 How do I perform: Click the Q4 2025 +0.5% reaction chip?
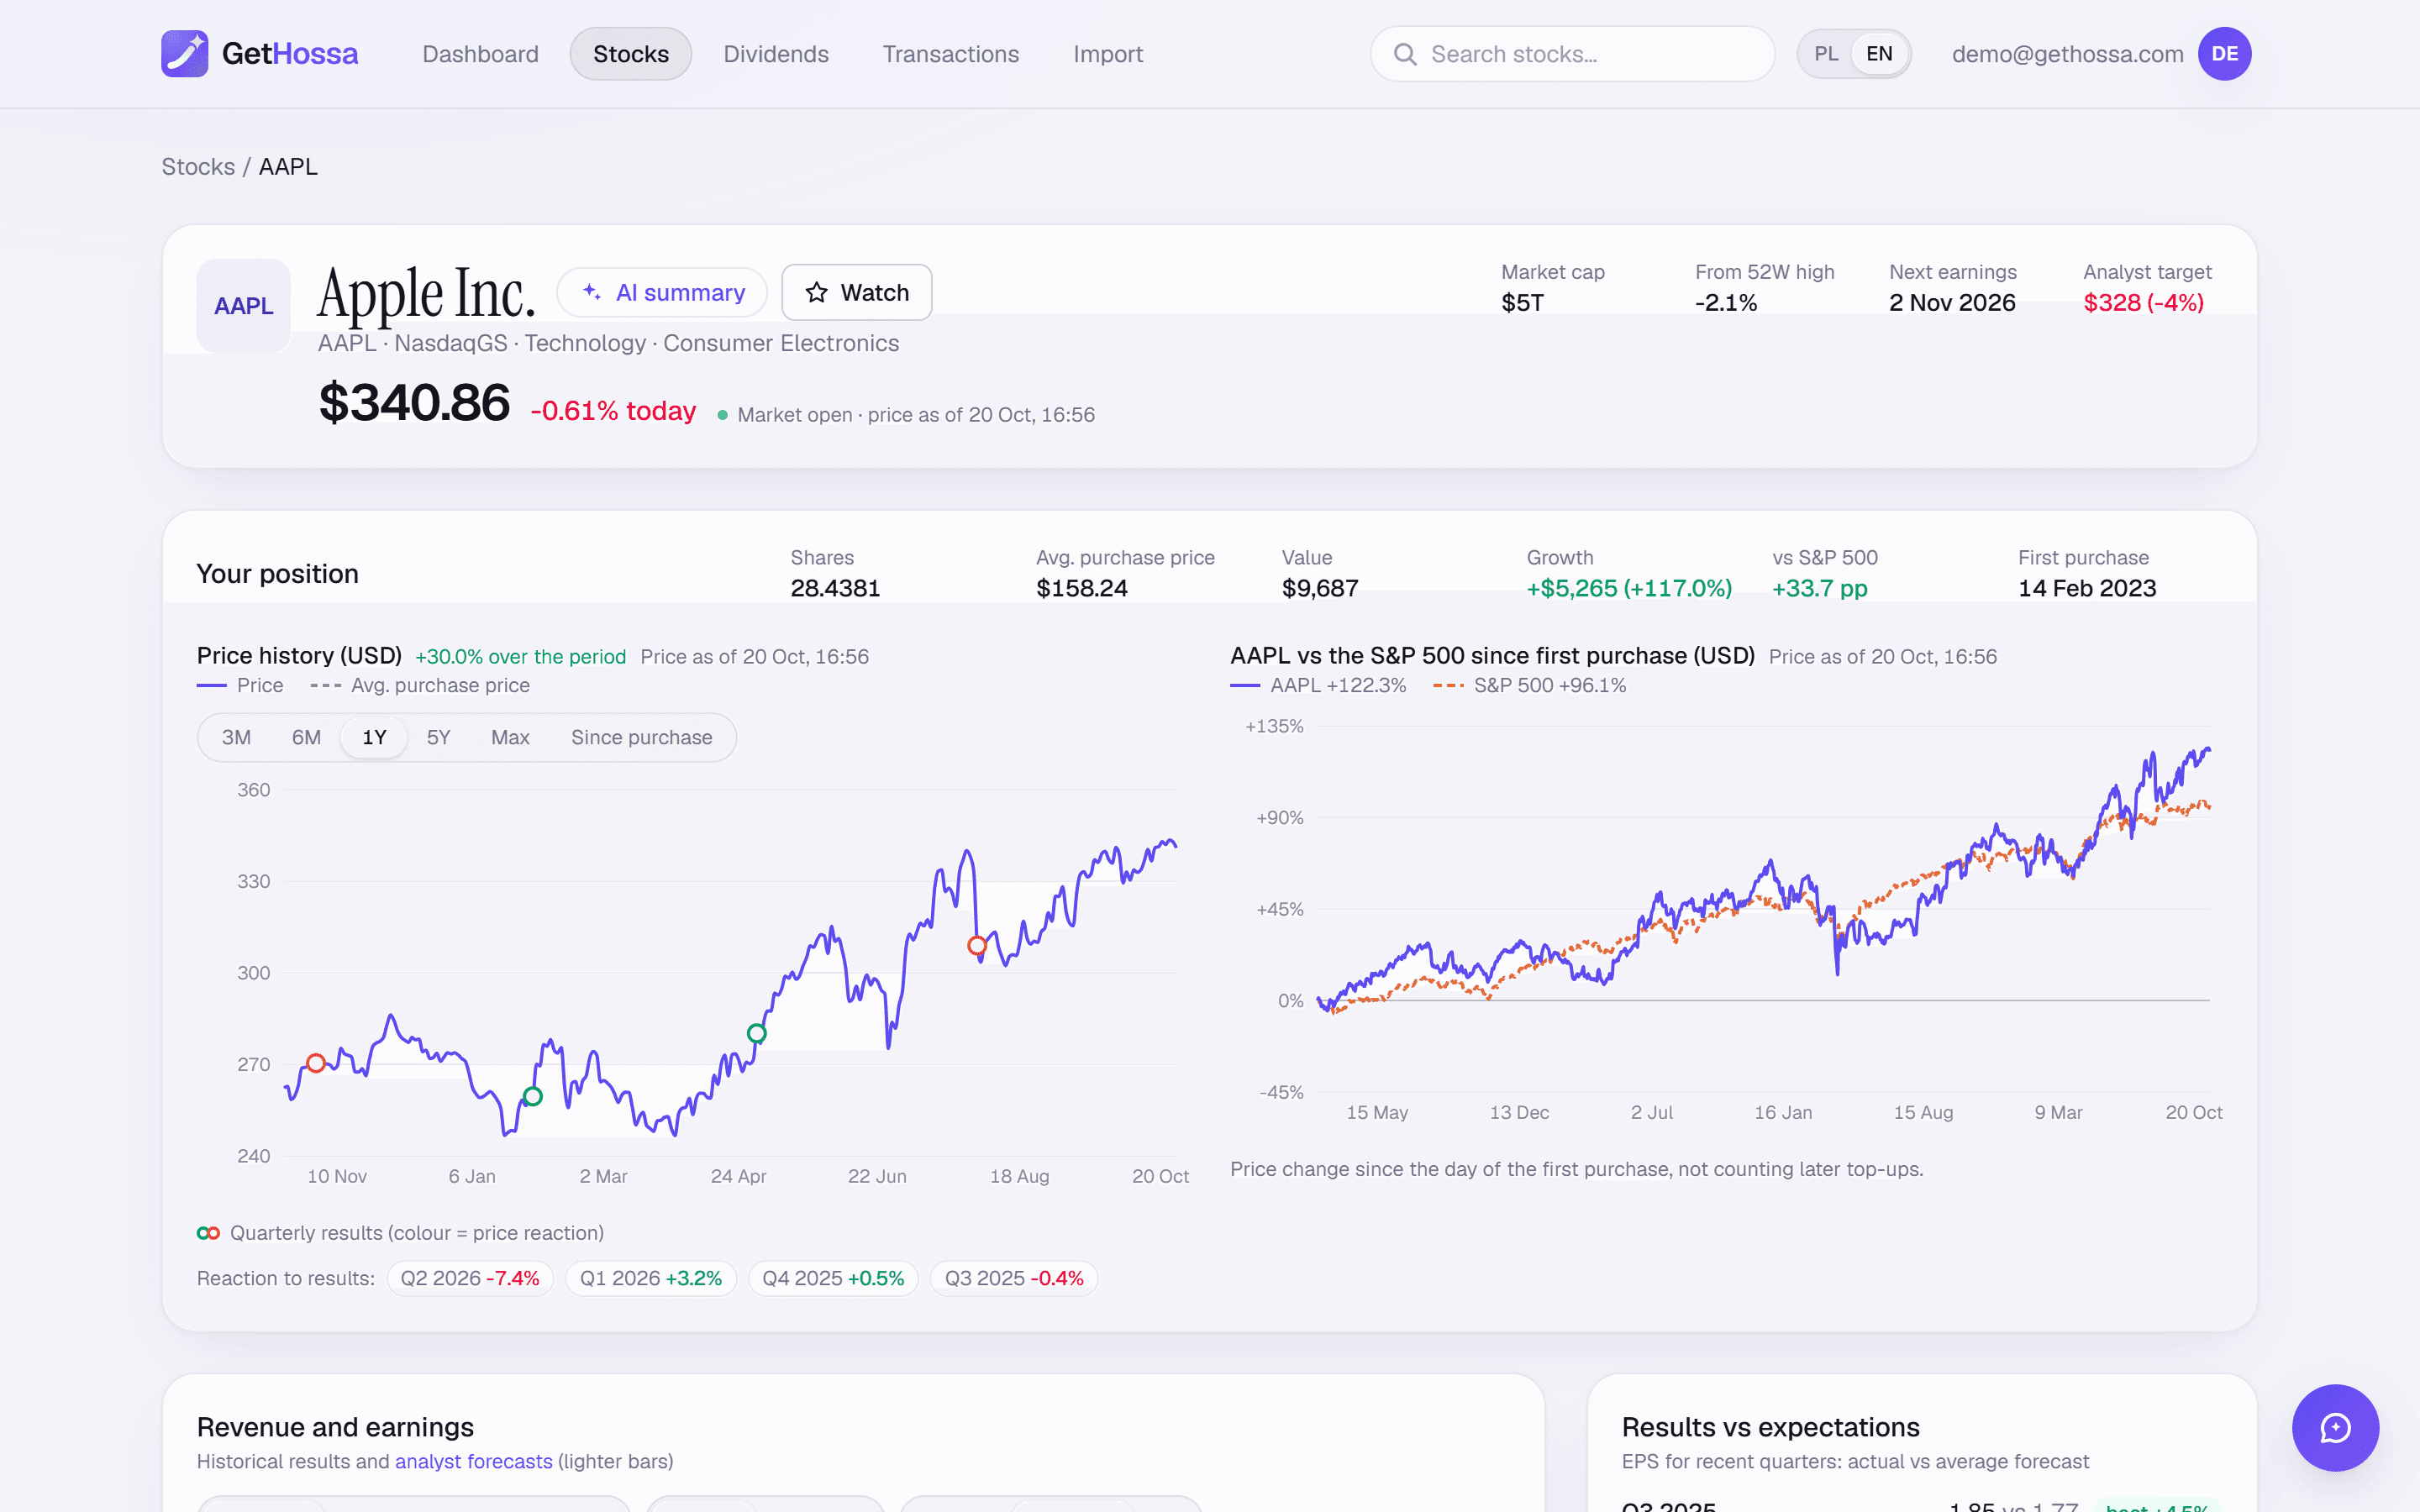(833, 1278)
